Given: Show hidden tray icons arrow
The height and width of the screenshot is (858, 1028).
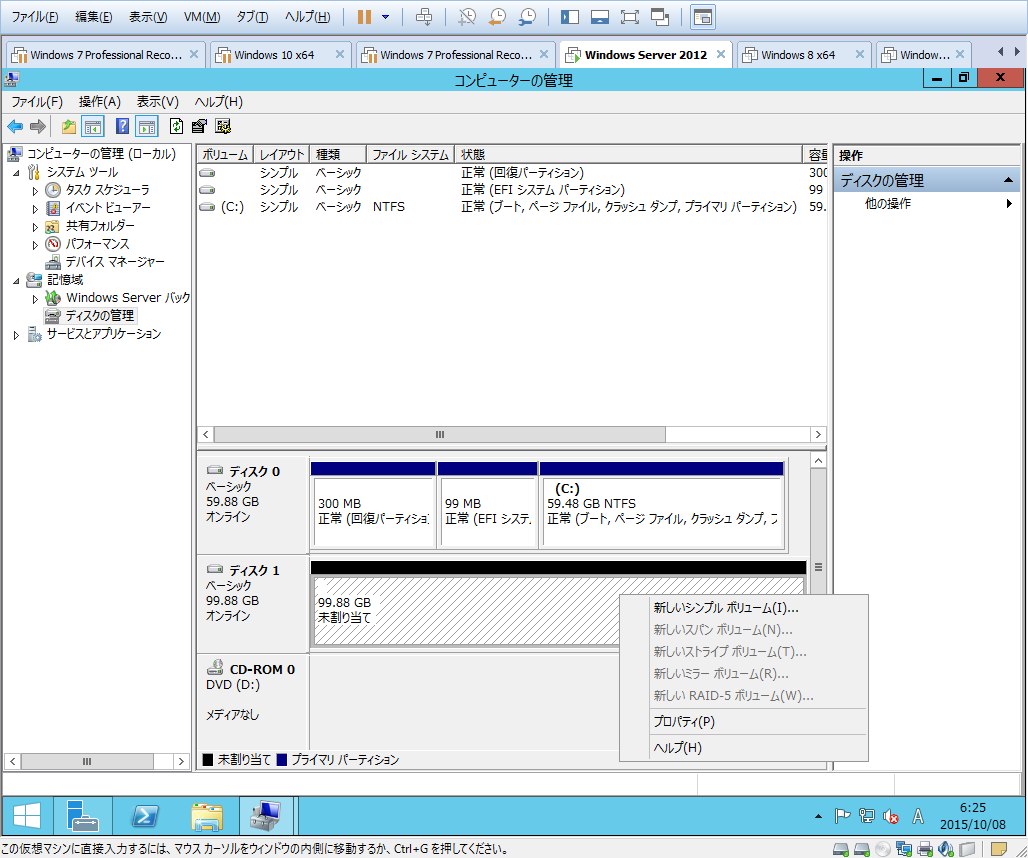Looking at the screenshot, I should [818, 816].
